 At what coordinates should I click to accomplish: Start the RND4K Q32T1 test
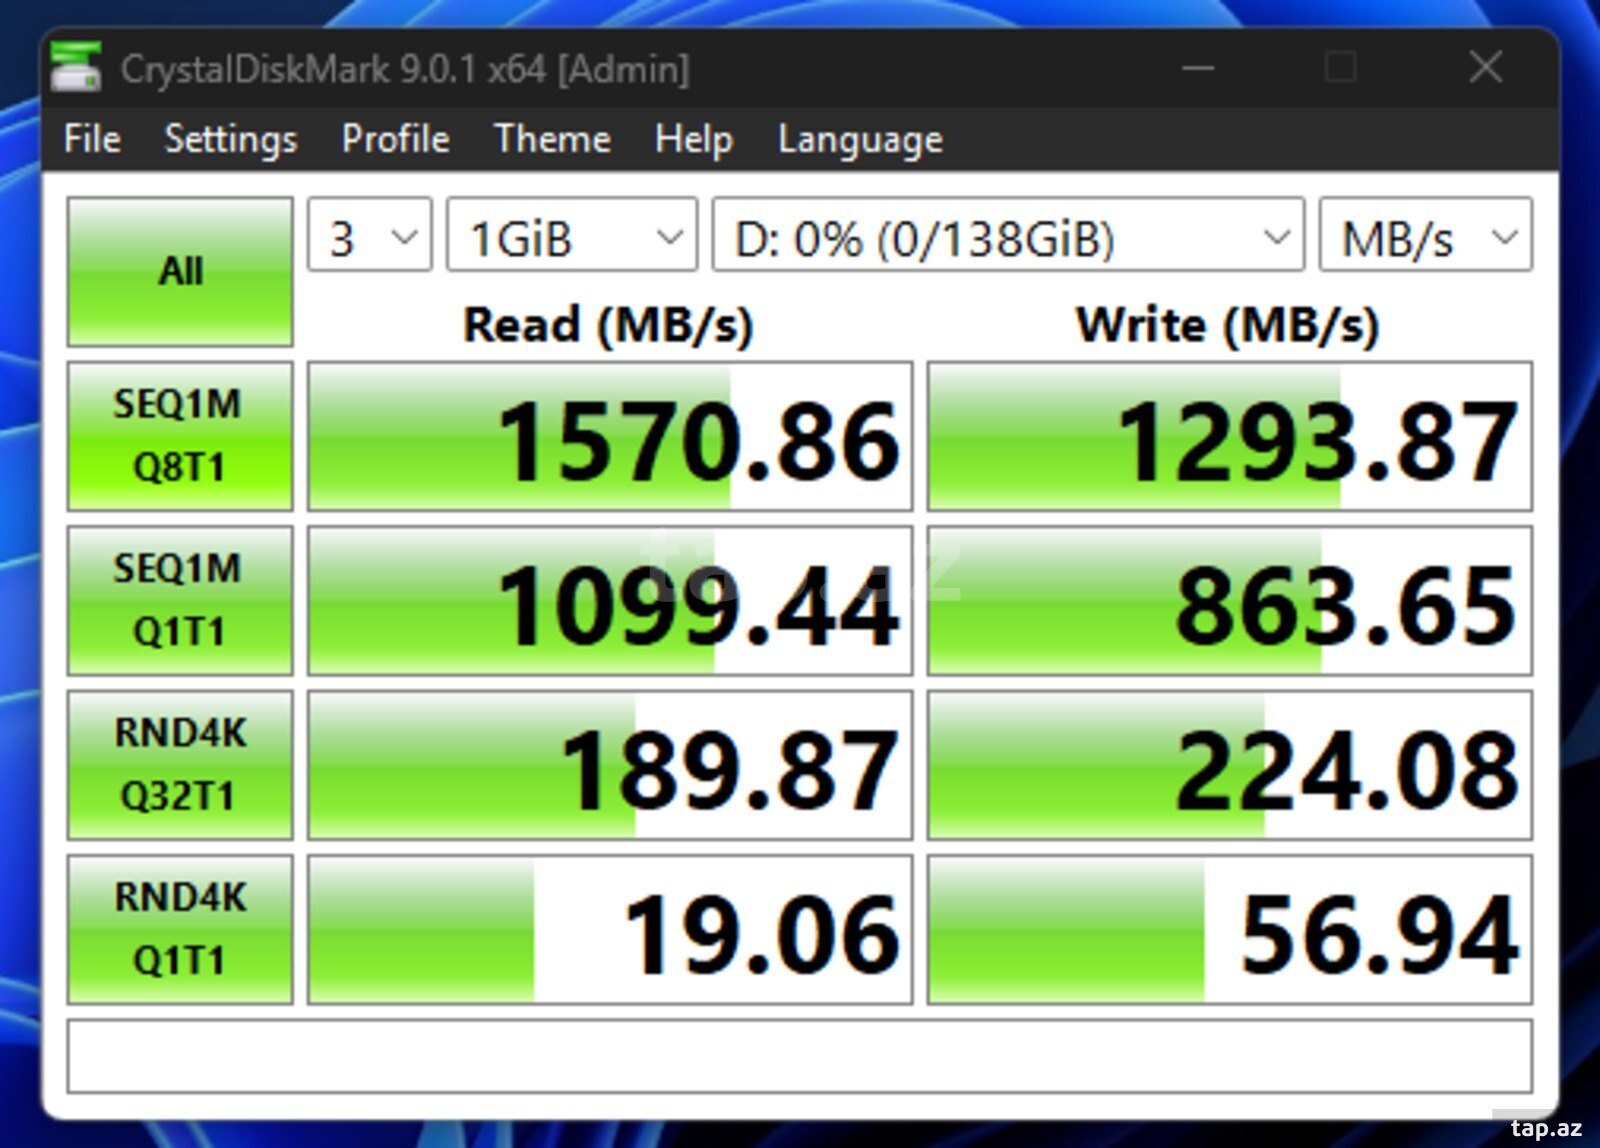coord(180,765)
